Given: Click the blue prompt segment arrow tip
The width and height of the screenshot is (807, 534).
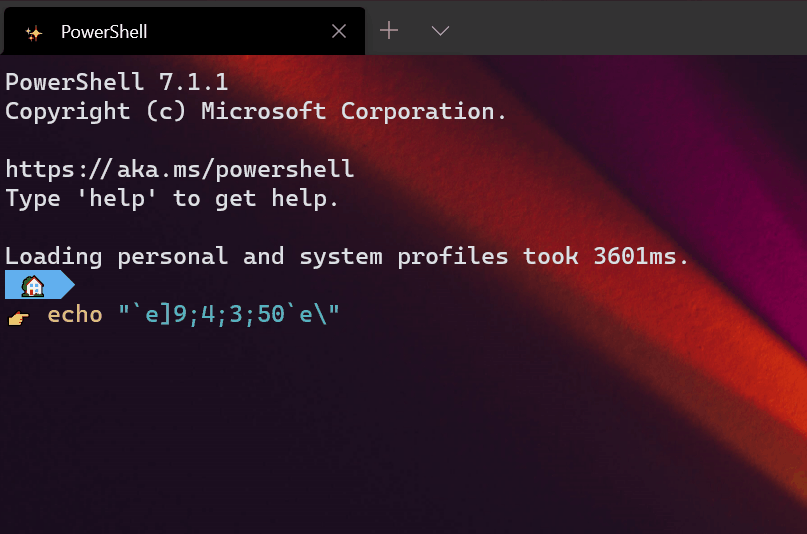Looking at the screenshot, I should (x=69, y=285).
